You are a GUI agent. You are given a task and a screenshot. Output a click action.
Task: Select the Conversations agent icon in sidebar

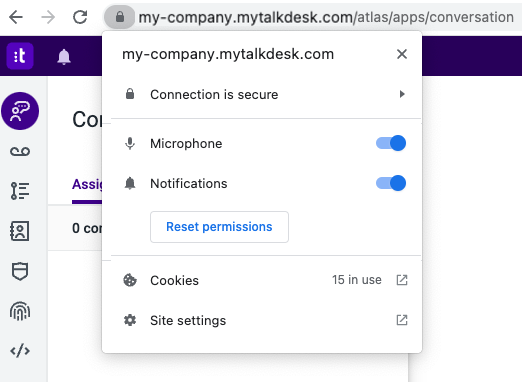tap(20, 111)
